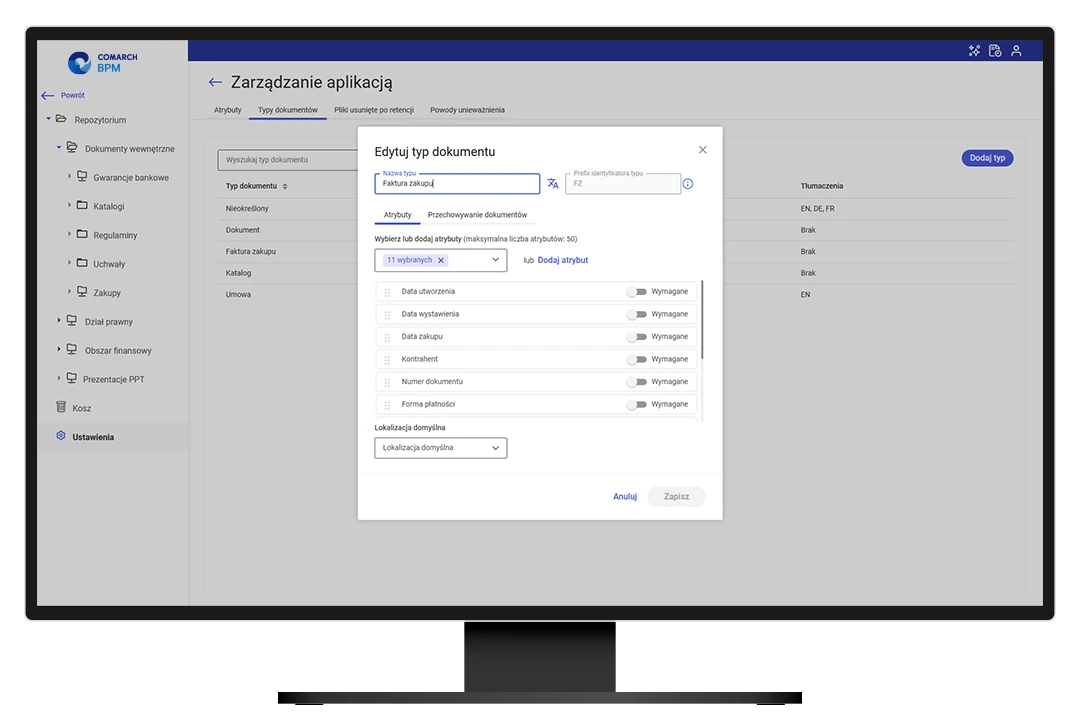Grab the drag handle of Data utworzenia
The image size is (1080, 720).
click(x=387, y=292)
